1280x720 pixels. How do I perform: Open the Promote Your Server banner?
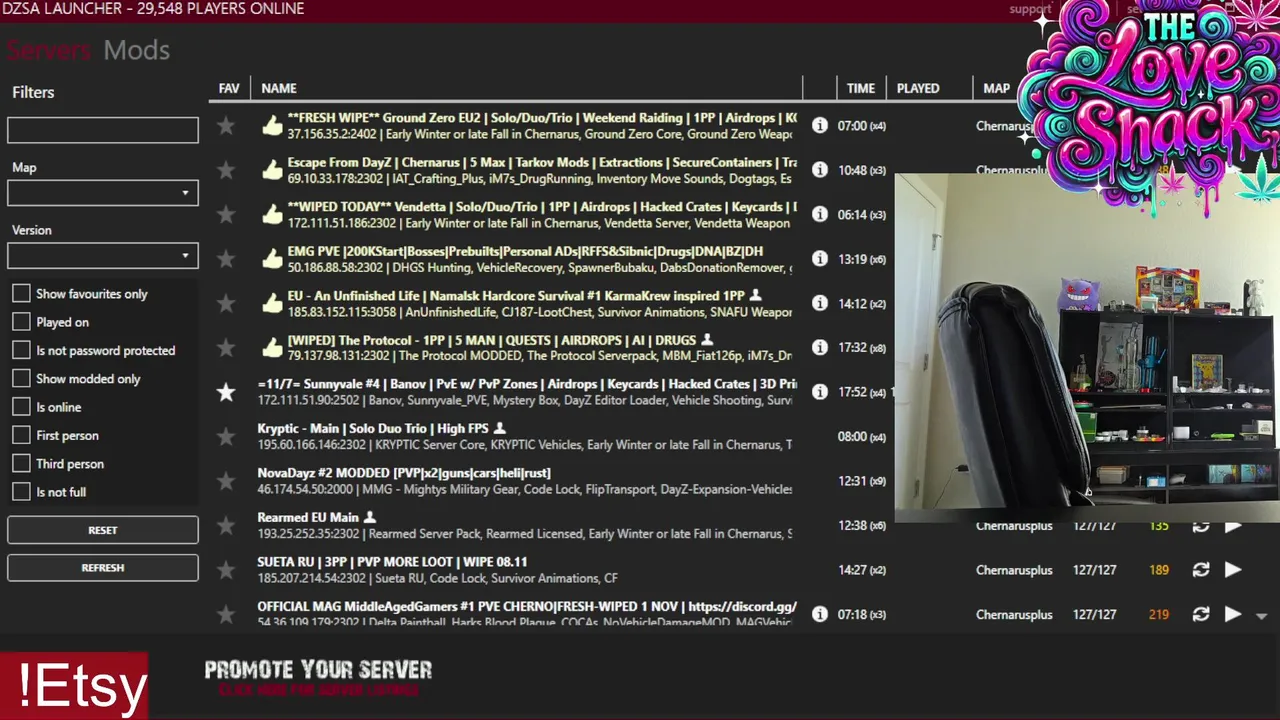point(318,677)
